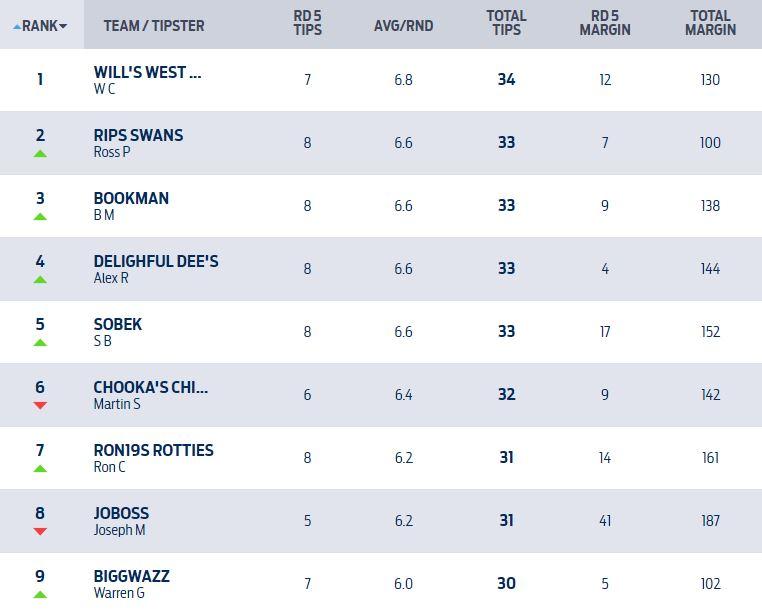Click green up arrow under rank 5
This screenshot has height=615, width=762.
[40, 343]
